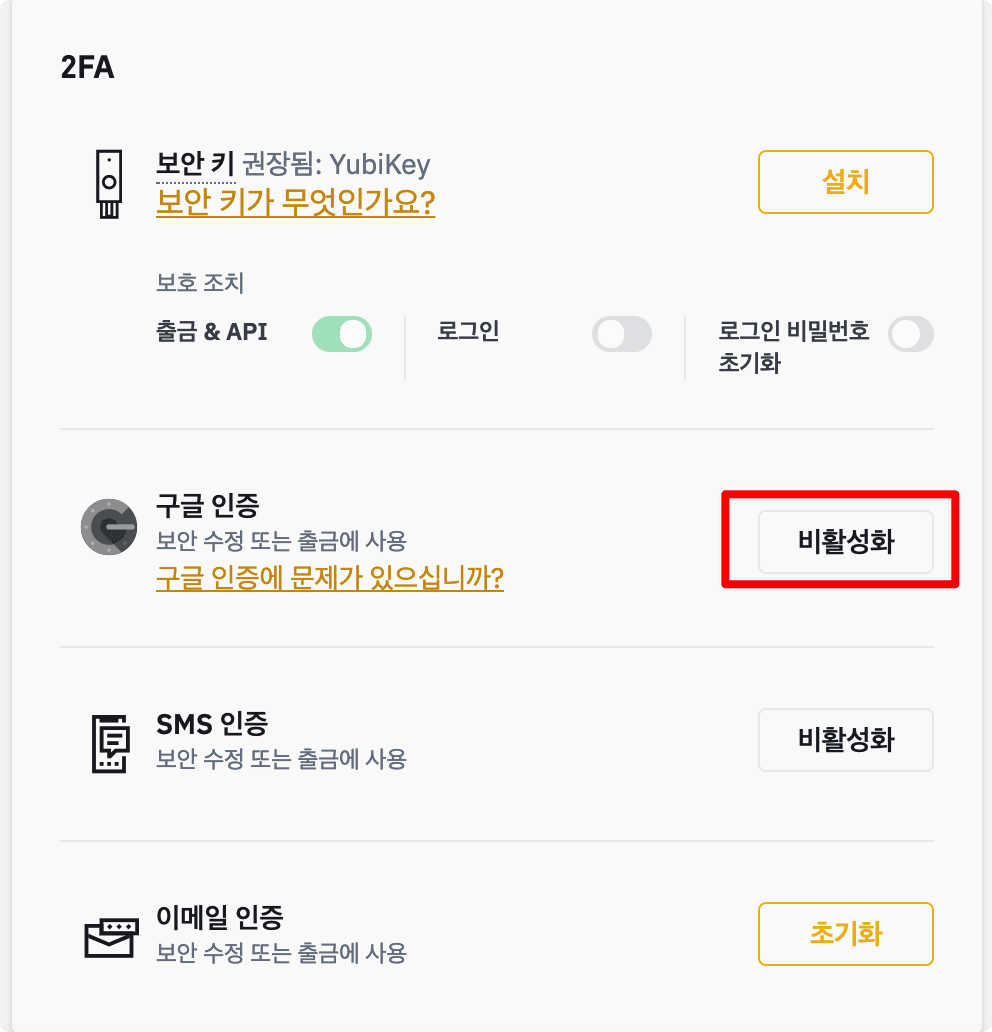Click the 설치 button for security key

pos(845,182)
